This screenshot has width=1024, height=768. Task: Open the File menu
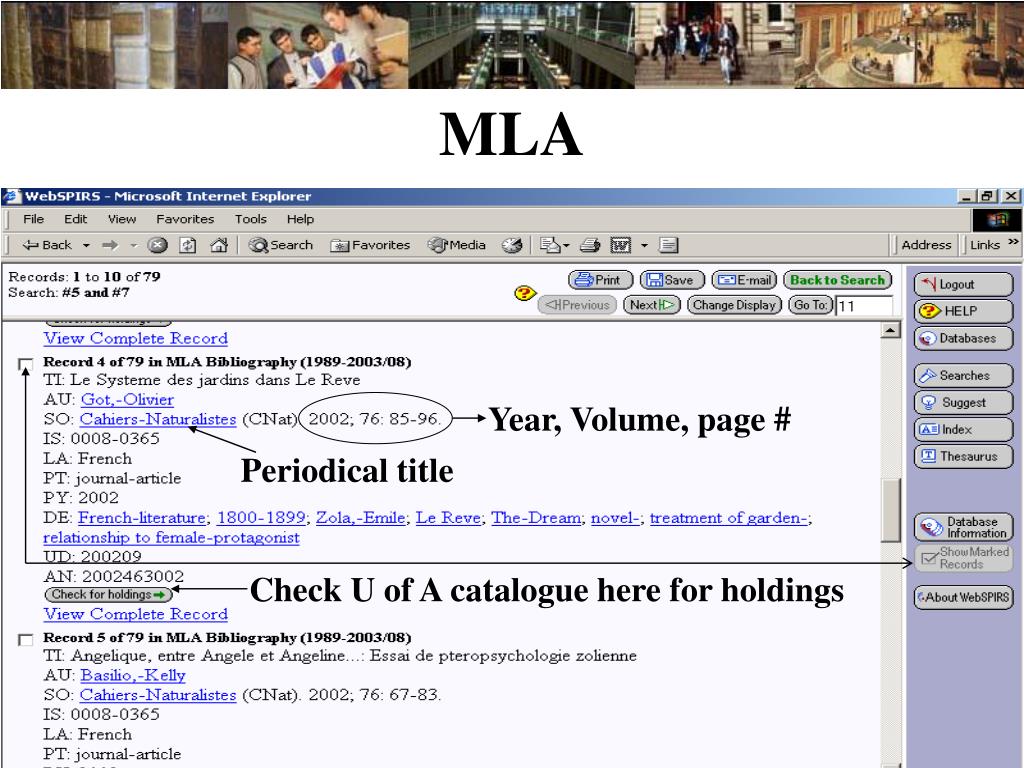pos(33,219)
